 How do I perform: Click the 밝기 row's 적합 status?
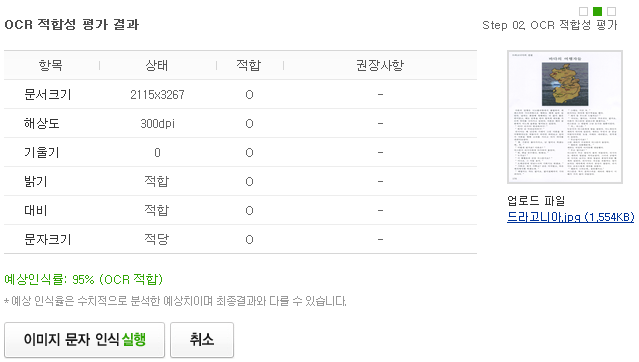click(156, 181)
